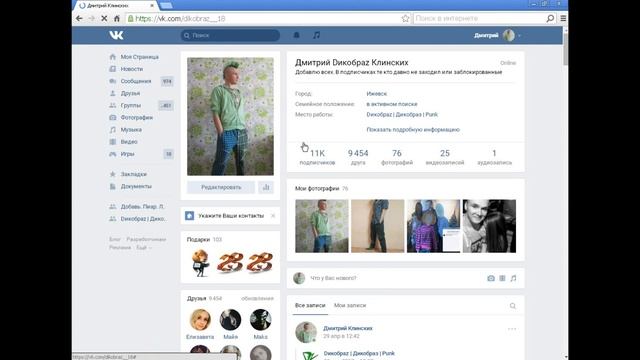This screenshot has height=360, width=640.
Task: Click the VK logo in header
Action: tap(116, 36)
